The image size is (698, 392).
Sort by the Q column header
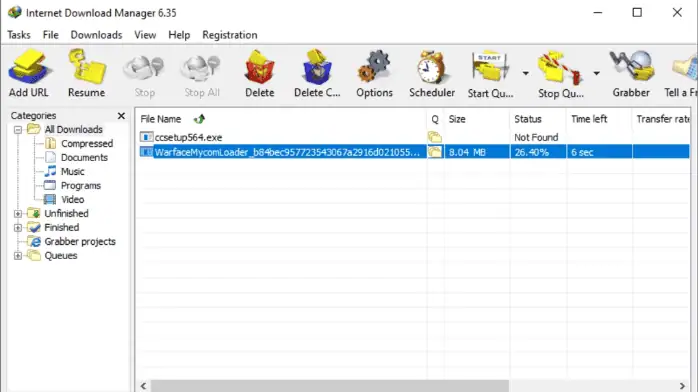(435, 119)
